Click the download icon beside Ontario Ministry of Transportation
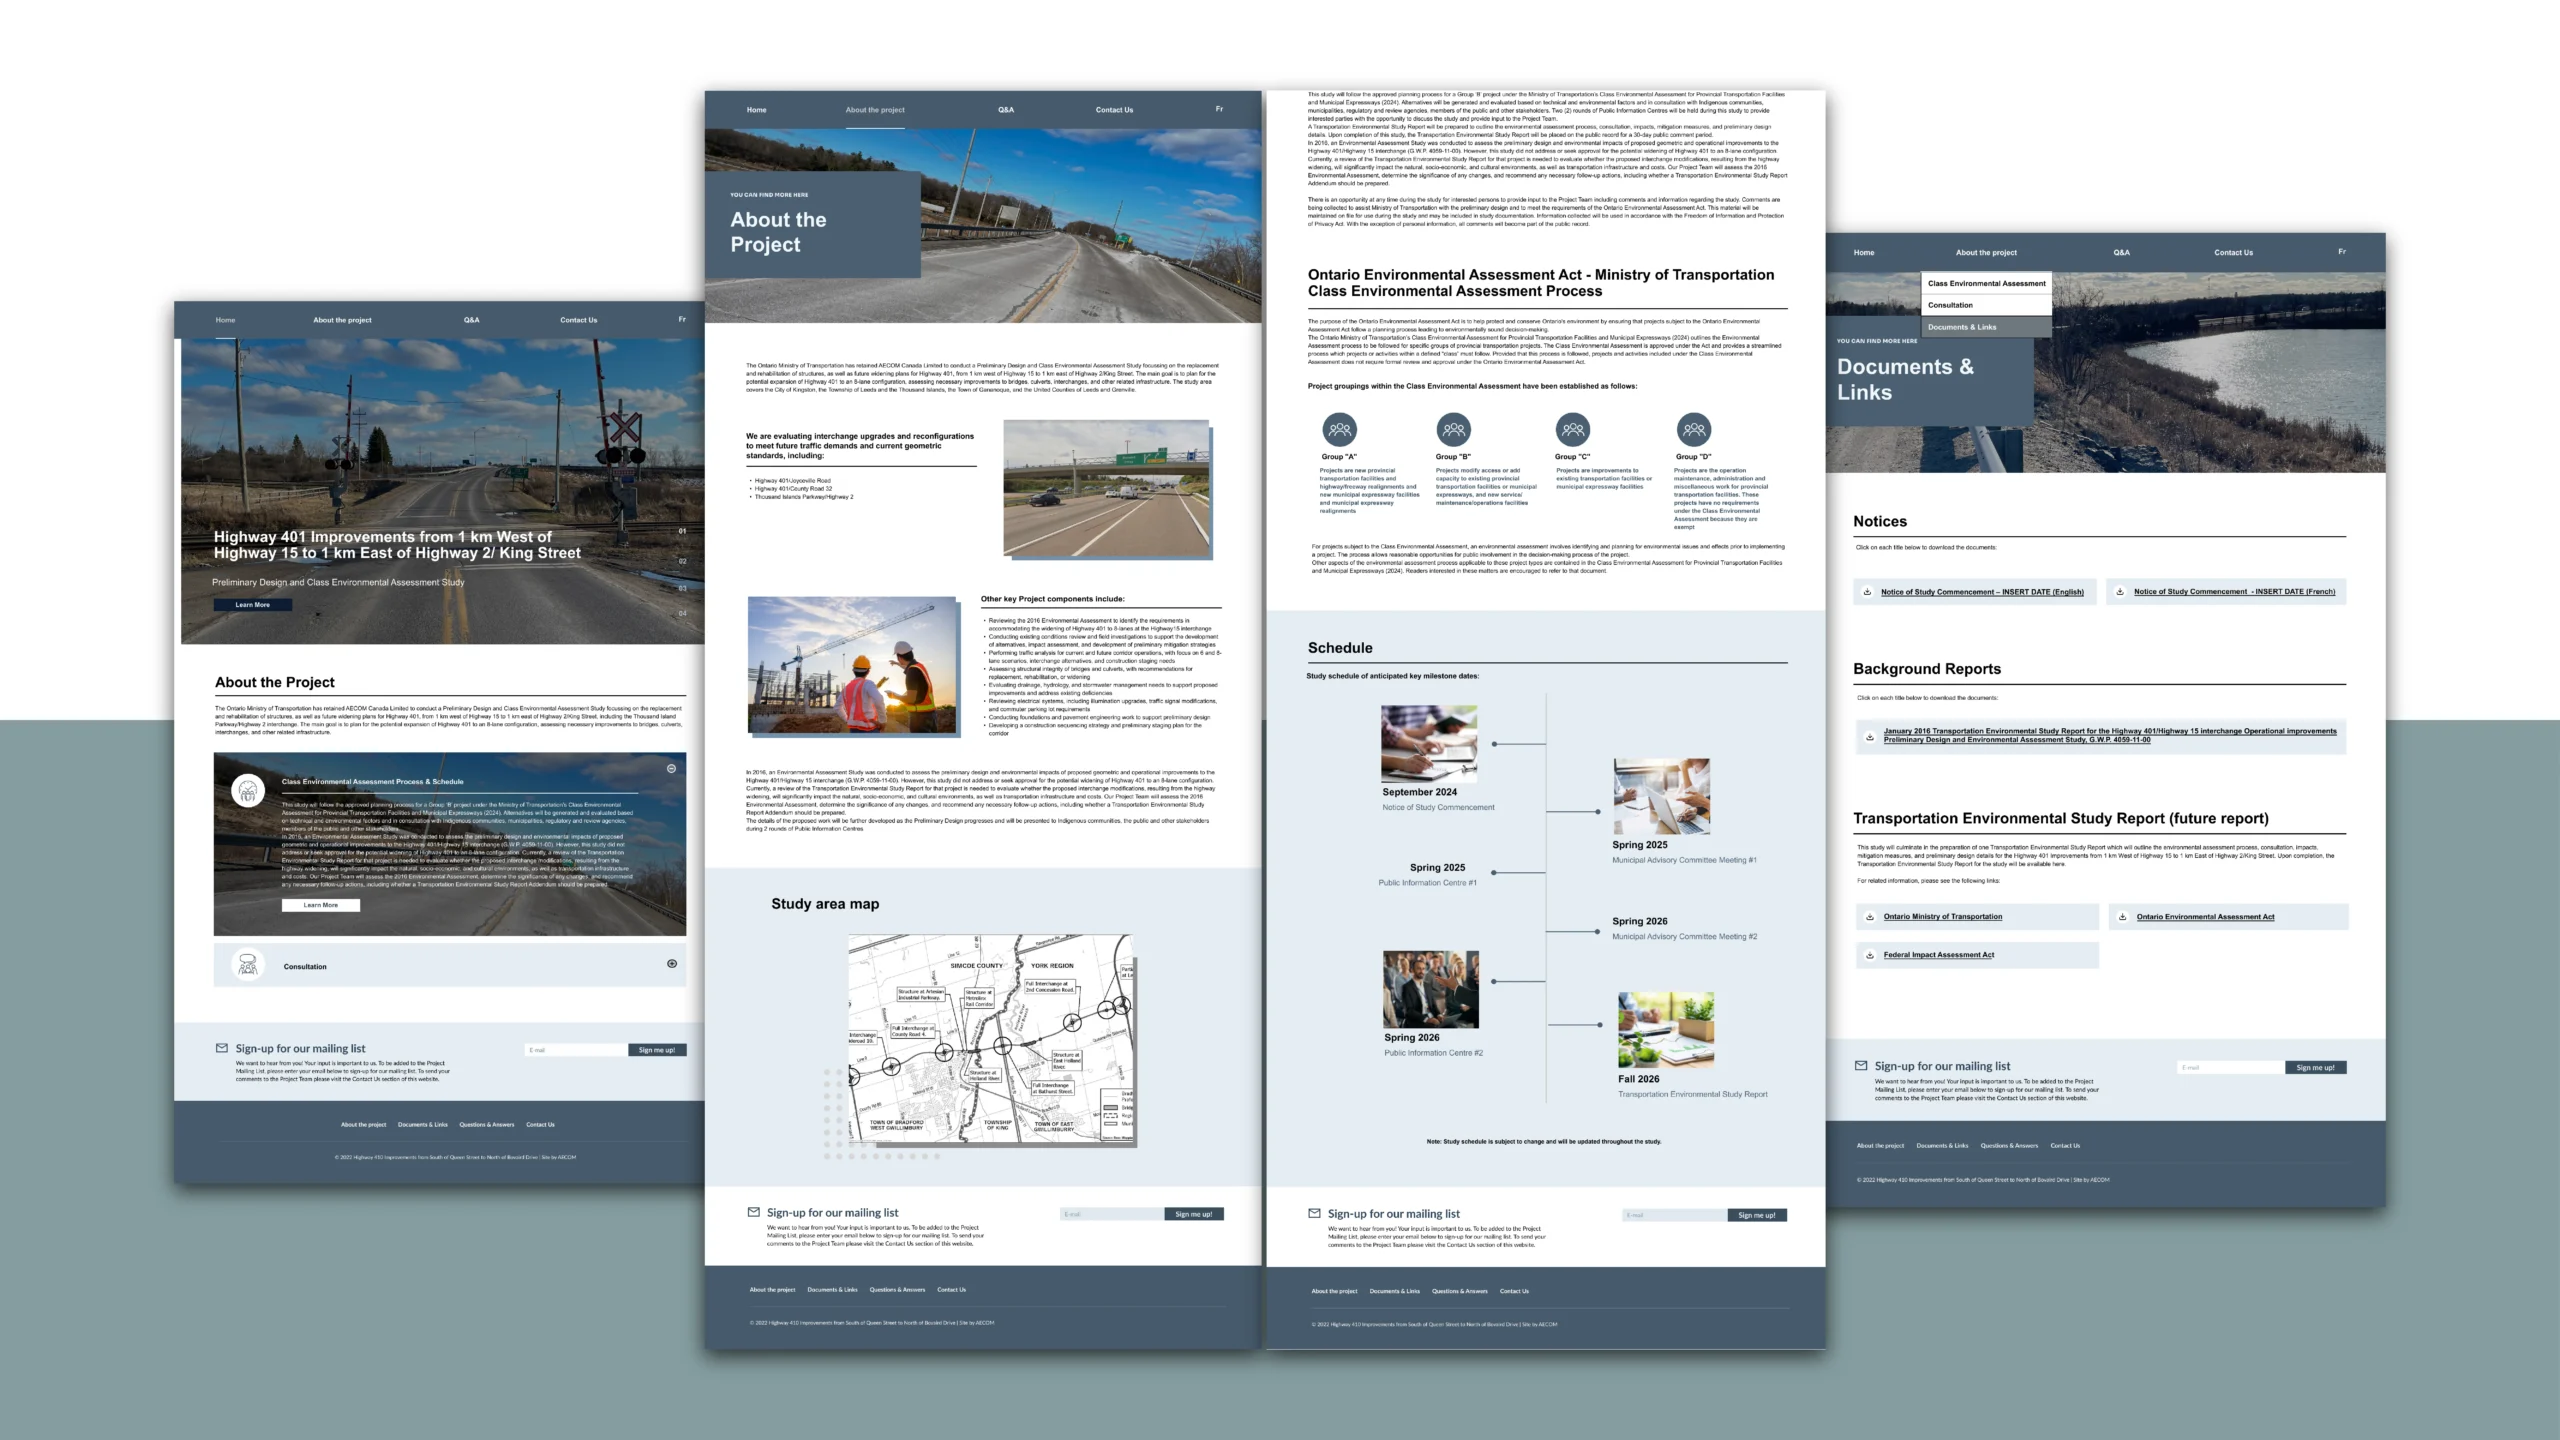Screen dimensions: 2560x1440 pyautogui.click(x=1870, y=917)
